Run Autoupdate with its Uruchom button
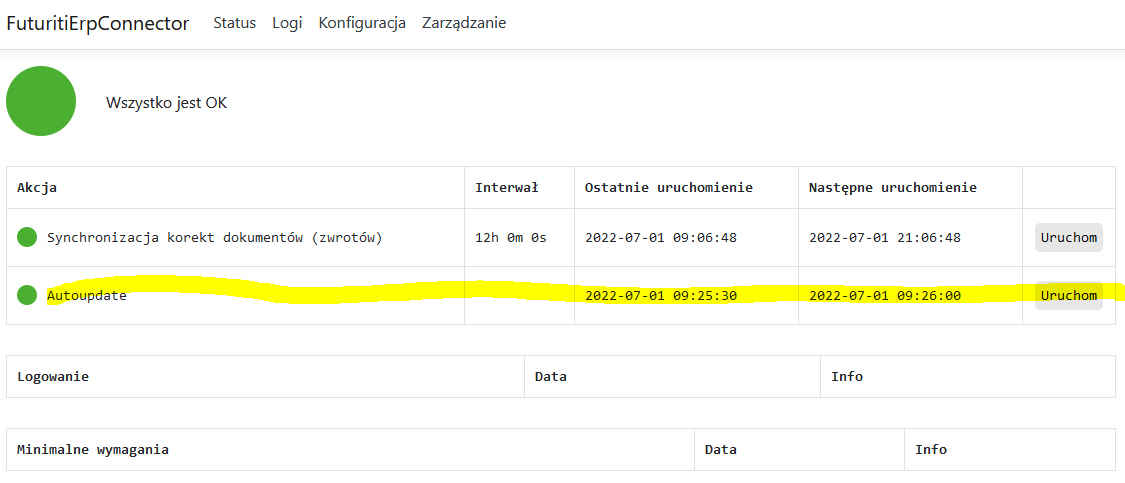Screen dimensions: 1125x483 tap(1068, 296)
